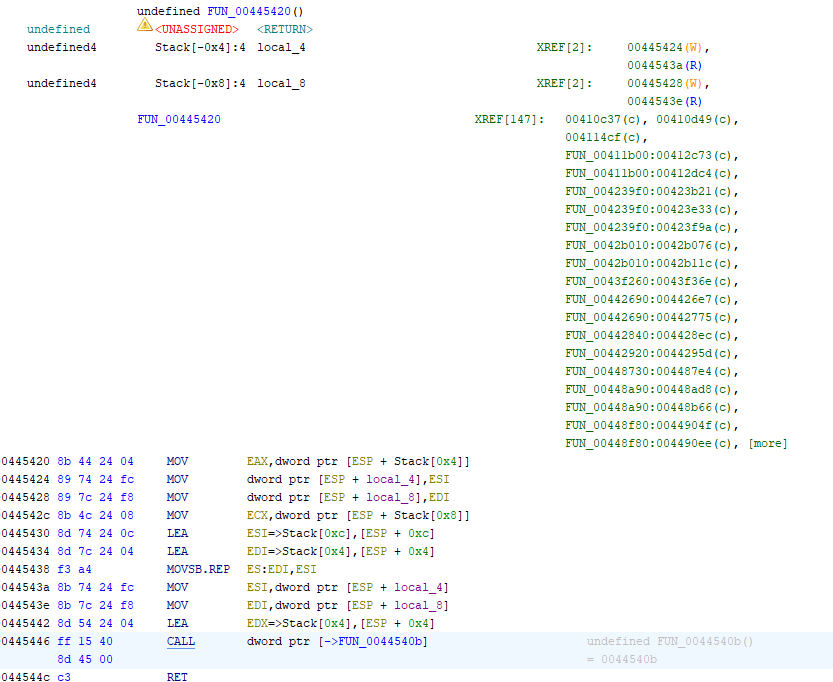Open reference FUN_004239f0:00423b21(c)

(x=649, y=192)
